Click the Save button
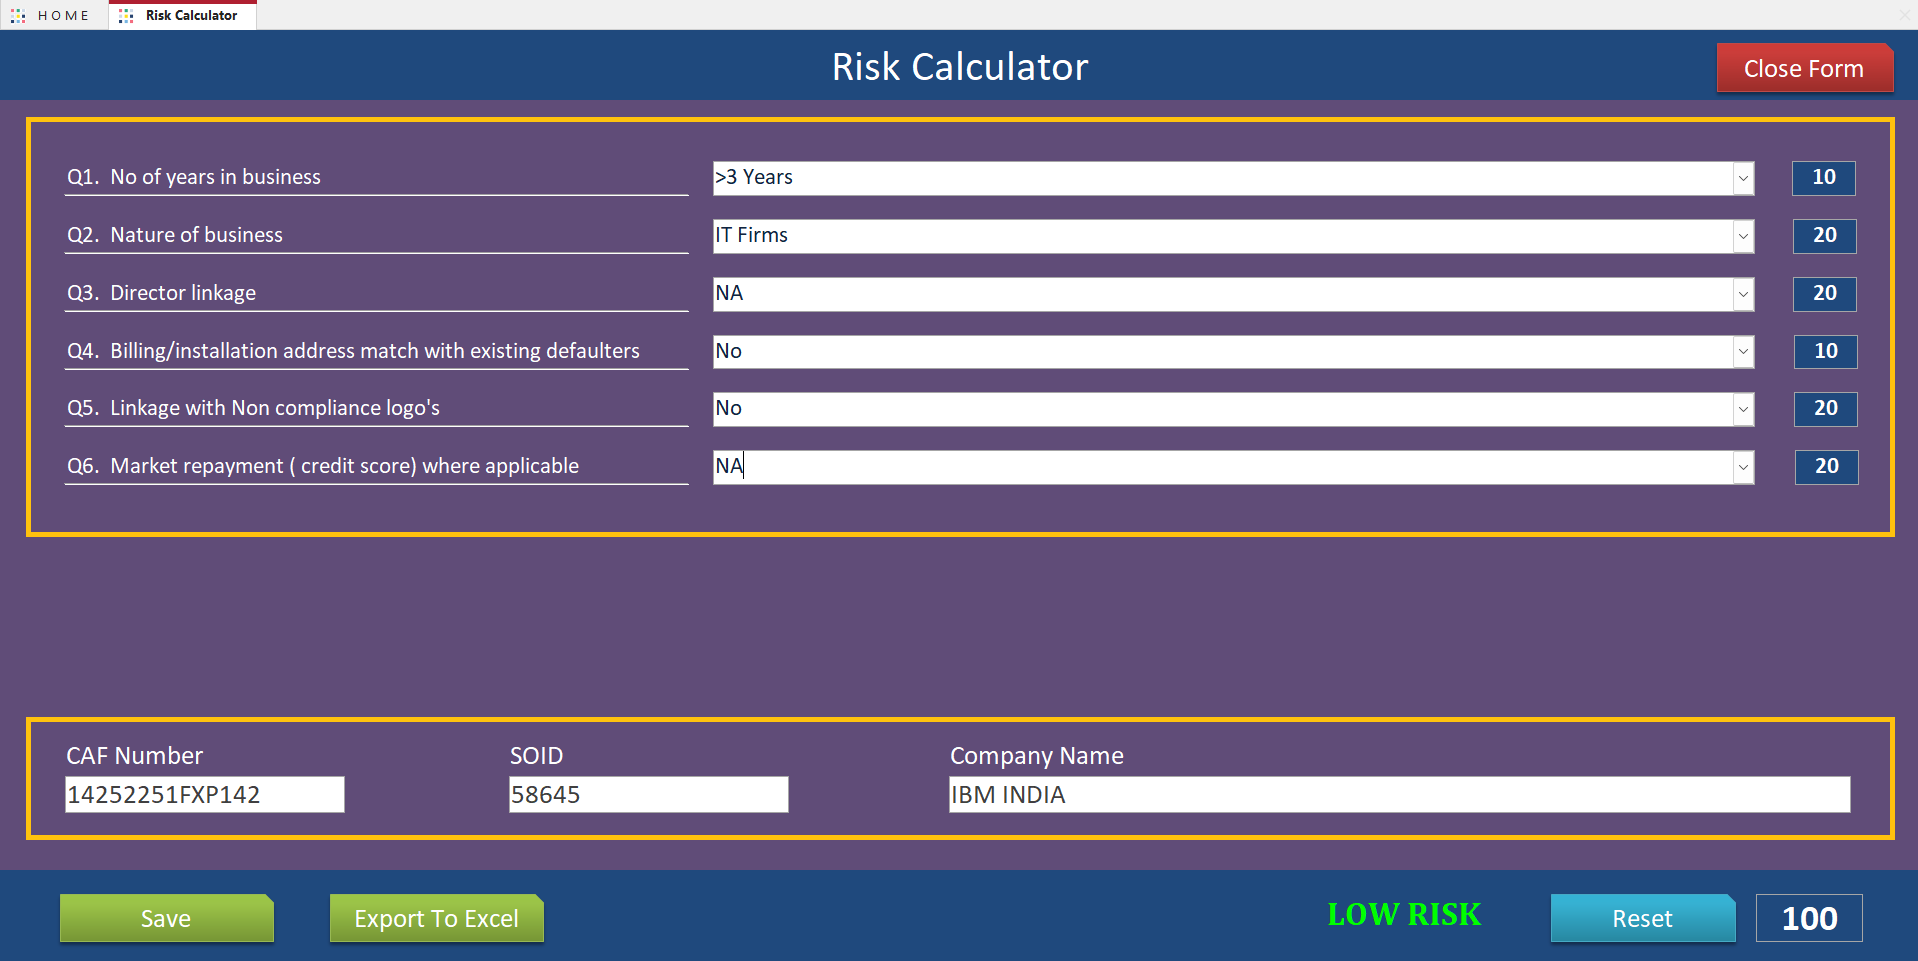The height and width of the screenshot is (961, 1918). pyautogui.click(x=166, y=917)
